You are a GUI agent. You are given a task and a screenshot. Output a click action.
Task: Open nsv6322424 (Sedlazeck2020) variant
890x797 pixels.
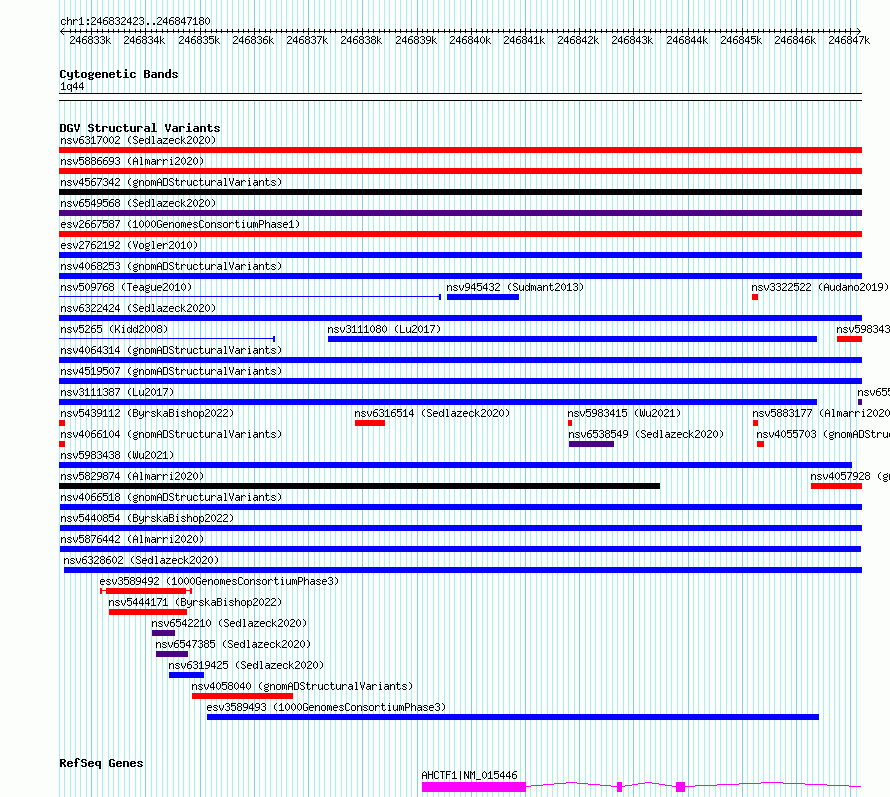[138, 308]
